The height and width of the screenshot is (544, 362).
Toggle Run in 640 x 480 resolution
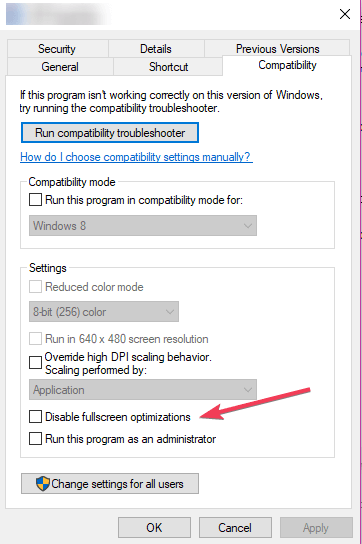[35, 339]
